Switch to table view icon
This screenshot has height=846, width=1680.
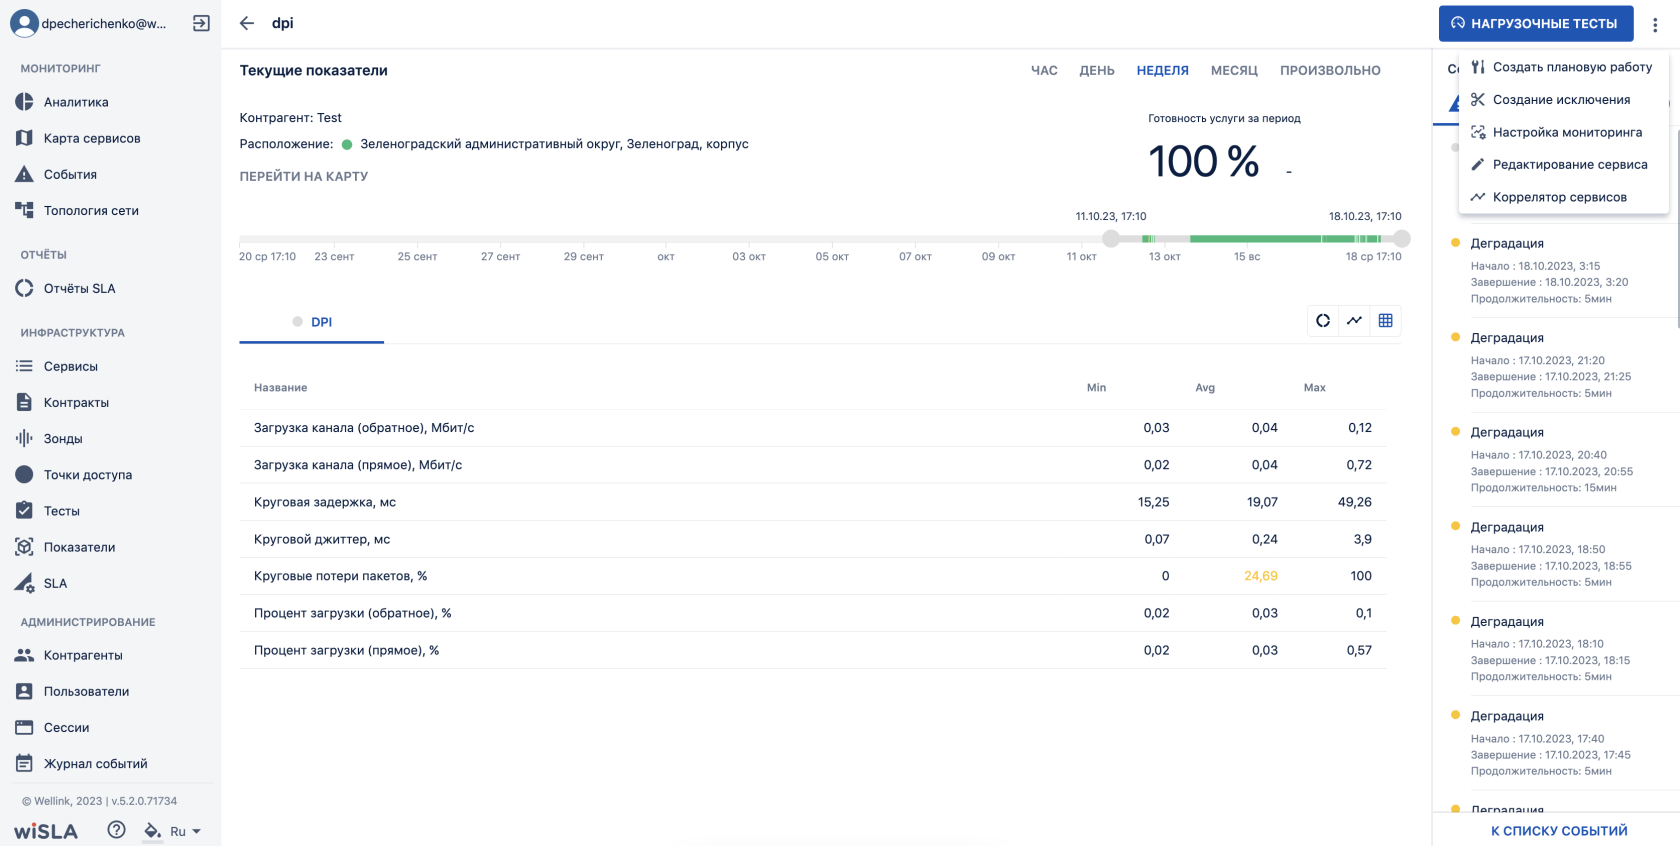coord(1385,321)
